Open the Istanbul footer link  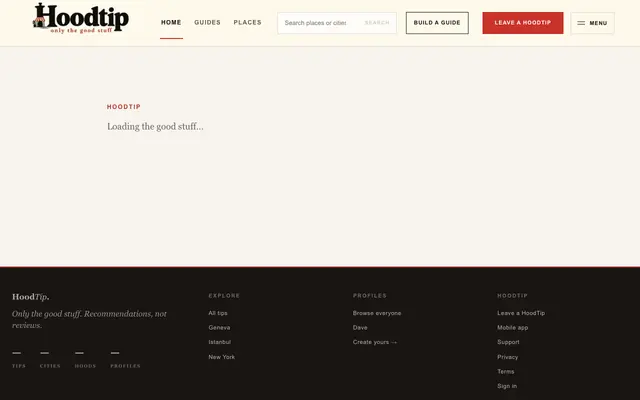(220, 342)
